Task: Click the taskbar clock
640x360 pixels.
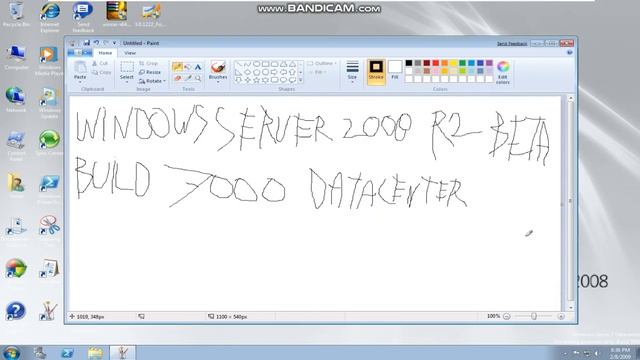Action: (620, 353)
